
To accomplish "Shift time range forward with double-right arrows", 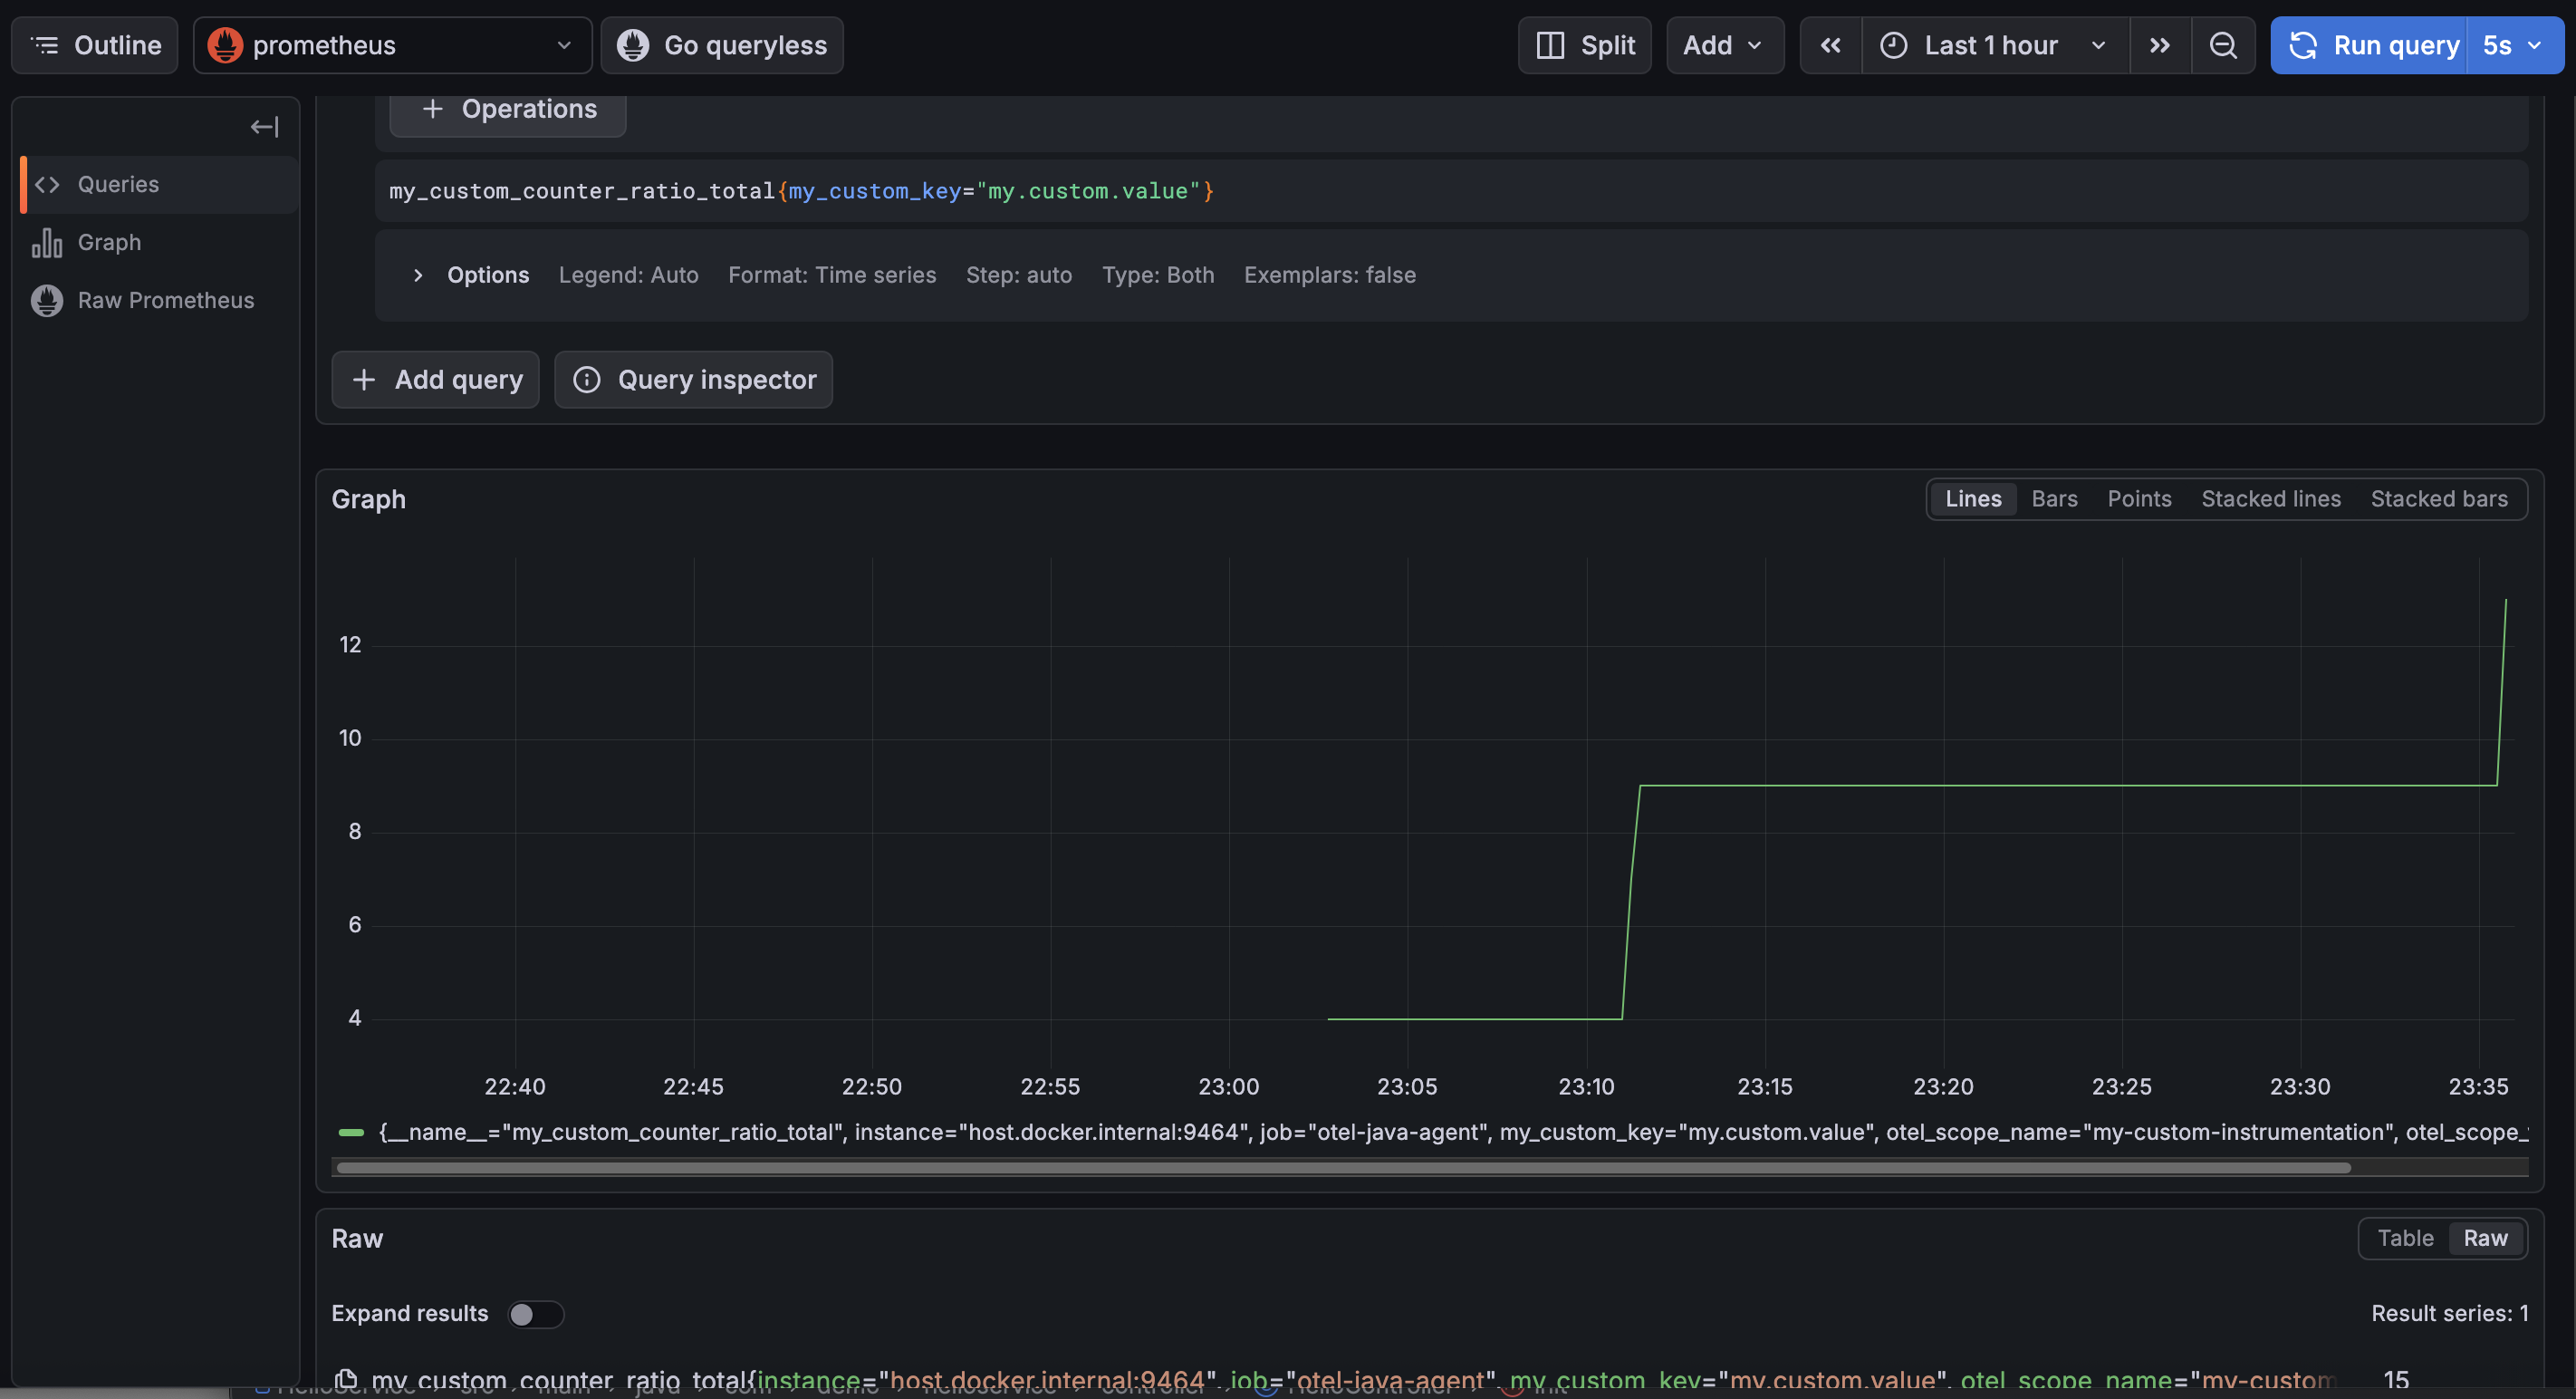I will coord(2159,46).
